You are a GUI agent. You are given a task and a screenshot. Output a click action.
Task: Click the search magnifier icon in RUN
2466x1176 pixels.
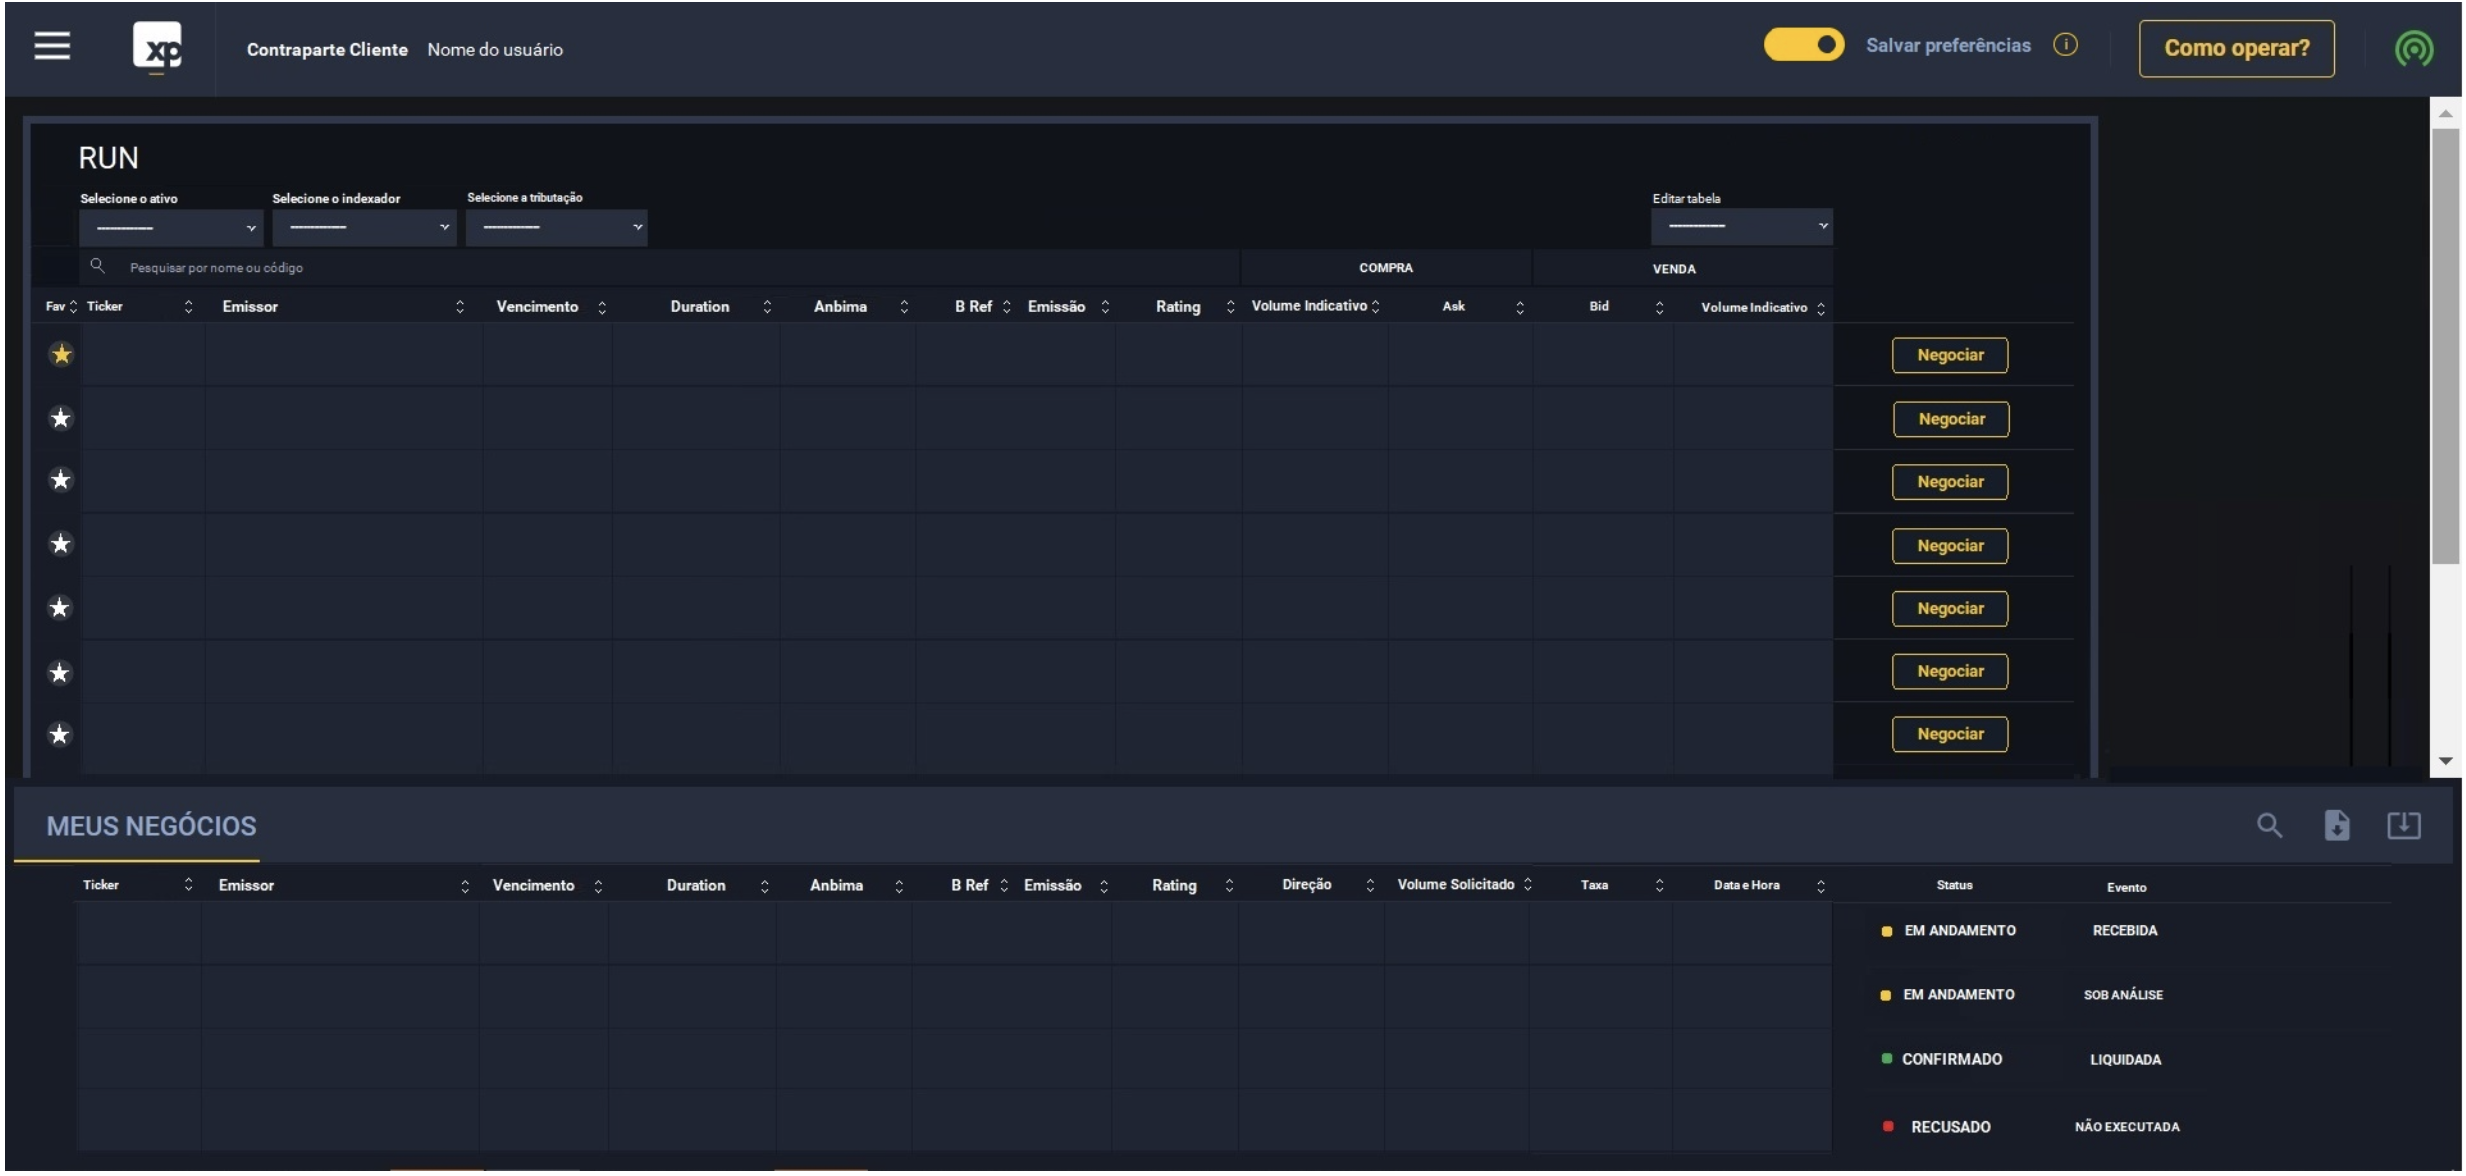[97, 266]
